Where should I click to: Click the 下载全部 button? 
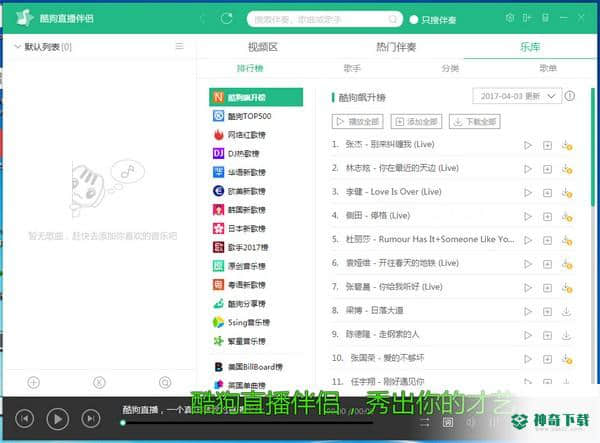[x=474, y=122]
